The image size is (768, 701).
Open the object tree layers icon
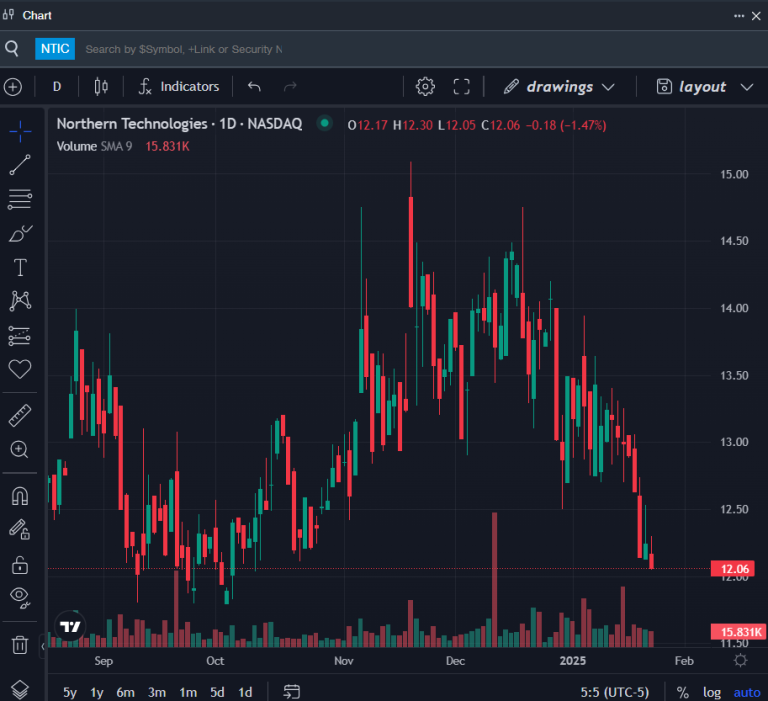20,690
